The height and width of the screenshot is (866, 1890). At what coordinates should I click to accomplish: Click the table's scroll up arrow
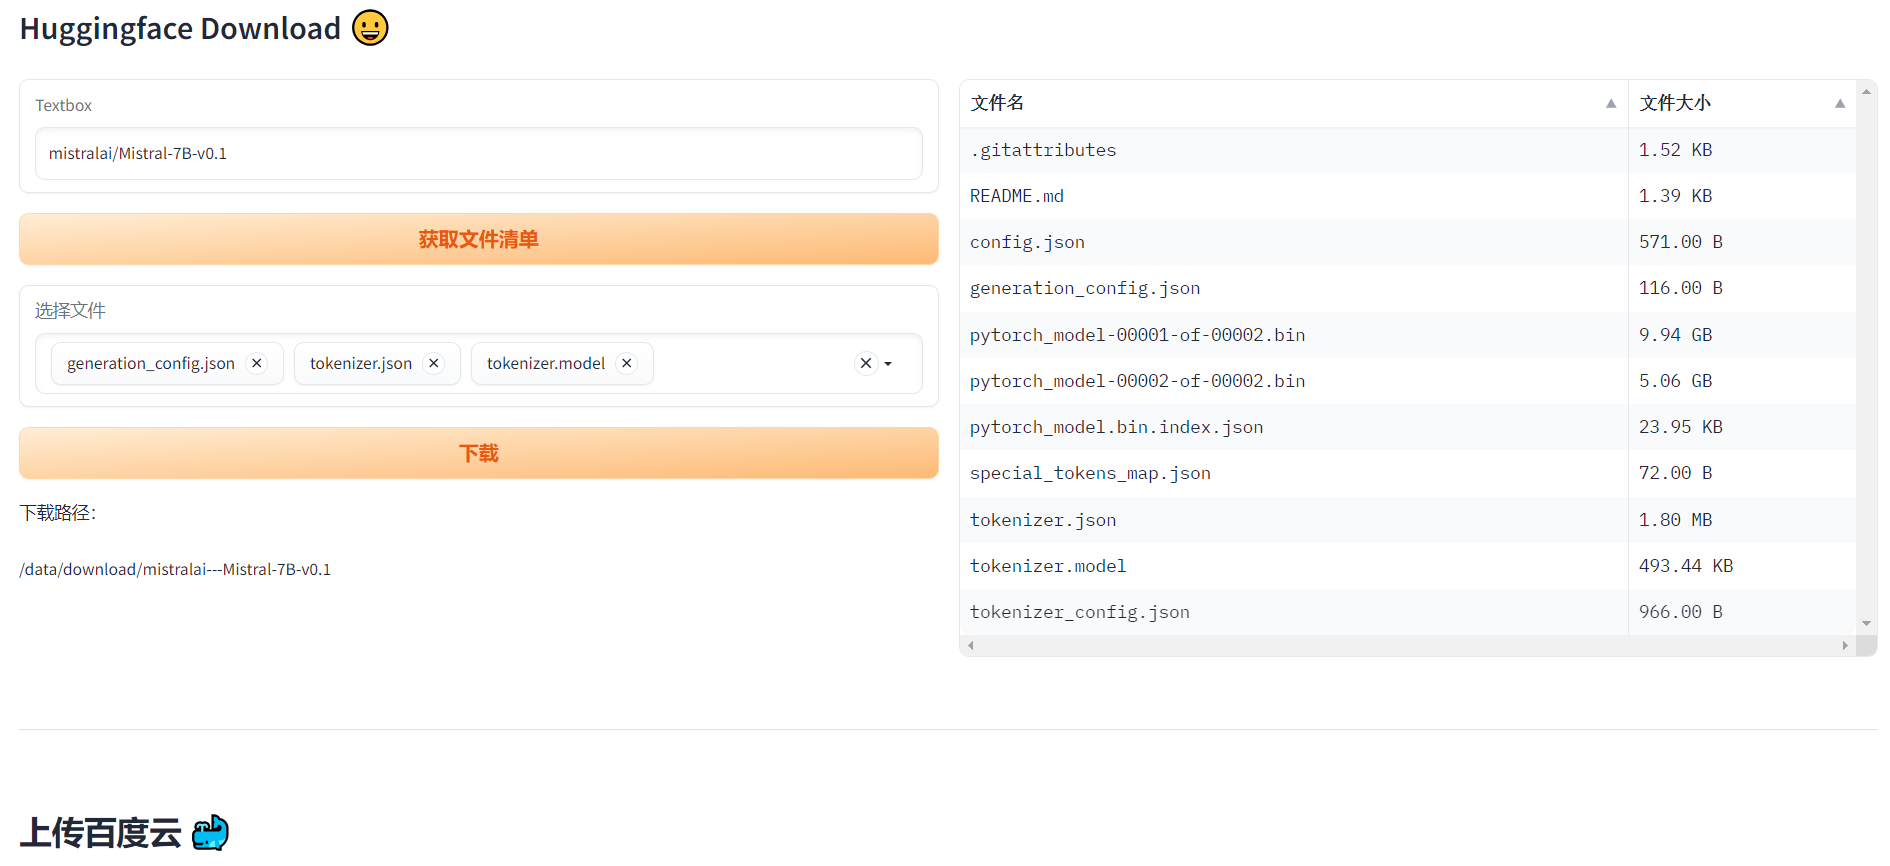(1866, 91)
